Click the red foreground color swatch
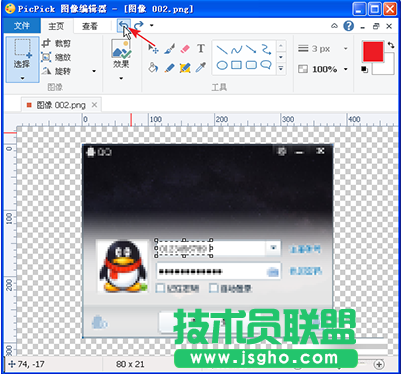Image resolution: width=401 pixels, height=374 pixels. click(x=373, y=52)
